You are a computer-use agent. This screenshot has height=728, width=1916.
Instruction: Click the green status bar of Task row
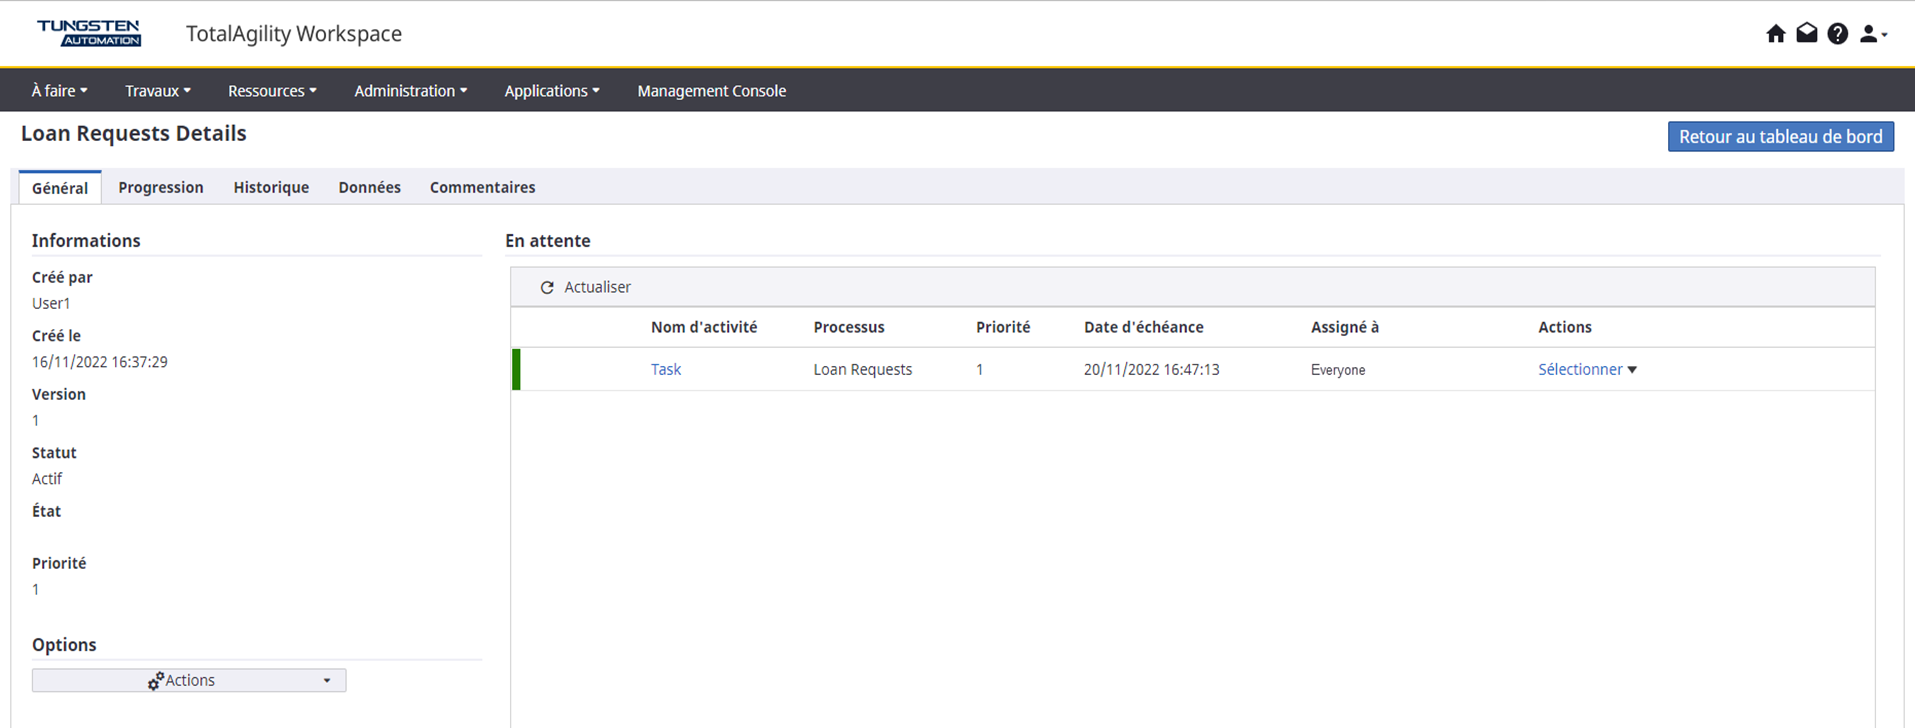(x=516, y=369)
